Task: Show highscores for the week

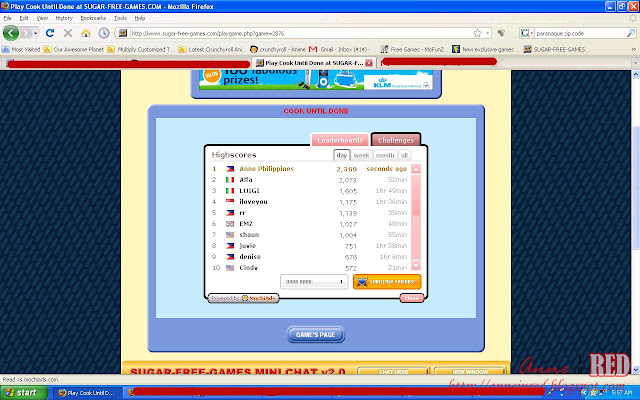Action: (361, 156)
